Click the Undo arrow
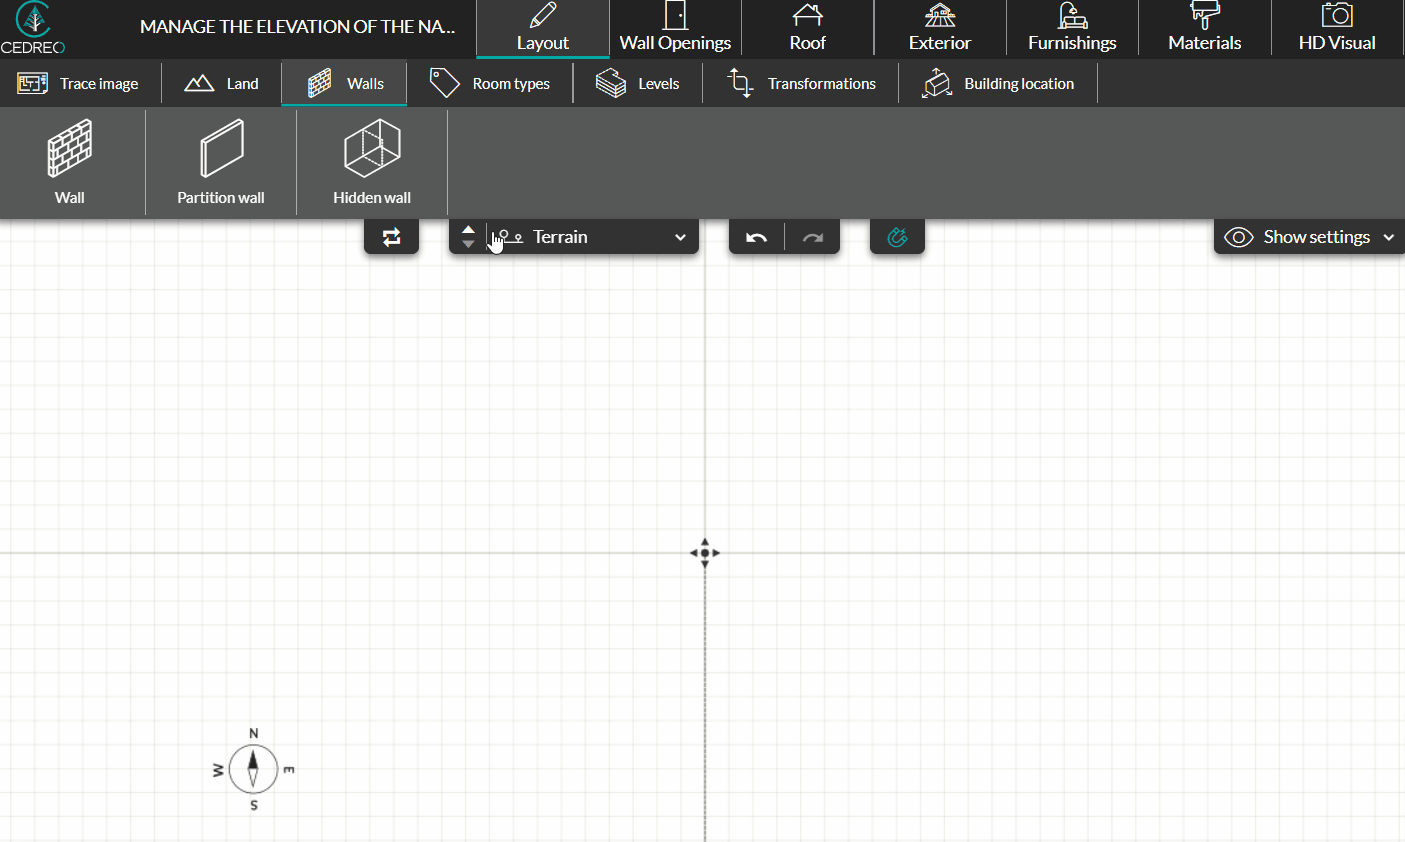Image resolution: width=1405 pixels, height=842 pixels. tap(756, 237)
